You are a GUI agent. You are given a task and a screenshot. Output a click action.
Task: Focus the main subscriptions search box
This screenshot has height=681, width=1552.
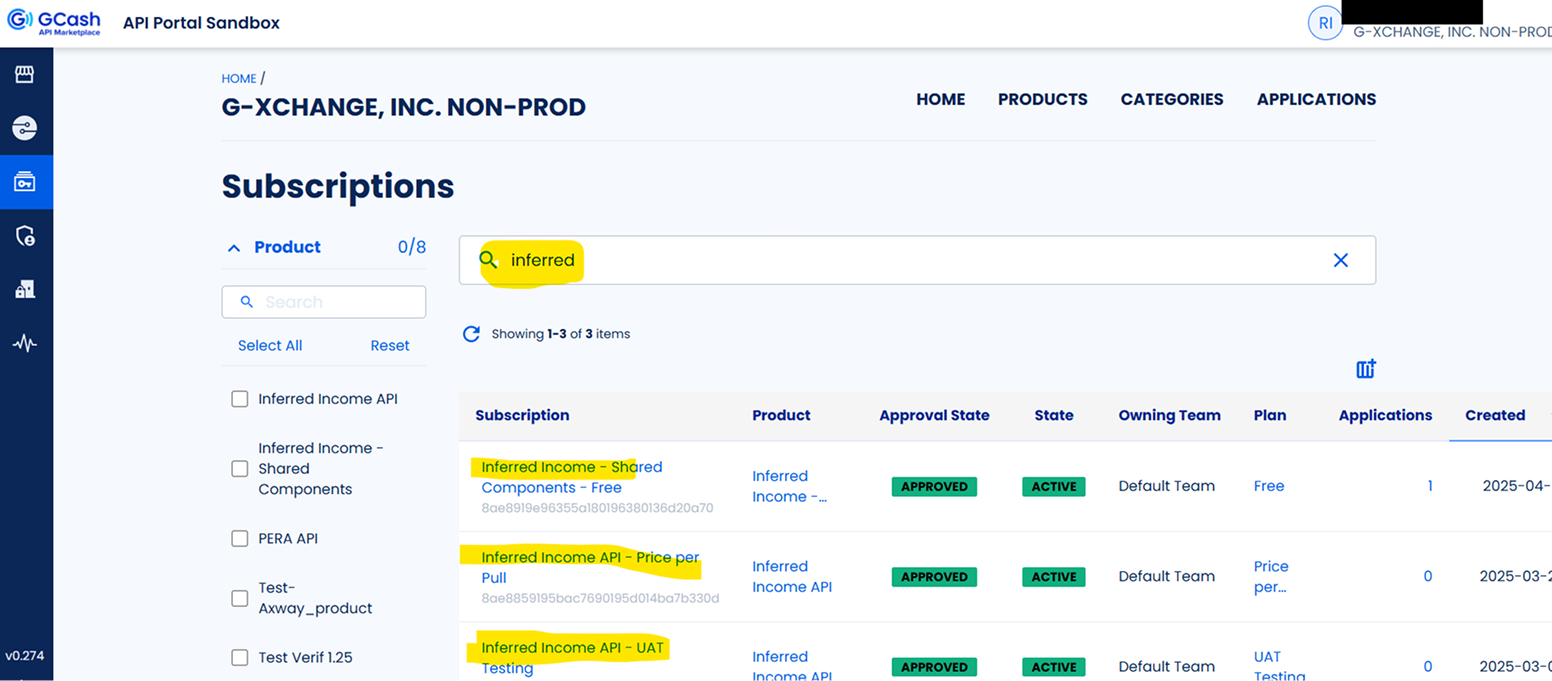pyautogui.click(x=917, y=260)
